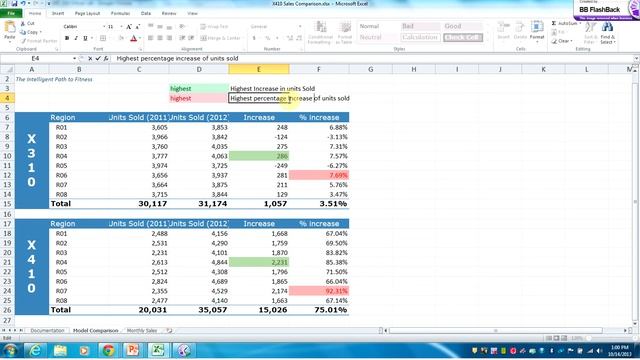Open the Documentation sheet tab
Viewport: 640px width, 360px height.
point(47,330)
